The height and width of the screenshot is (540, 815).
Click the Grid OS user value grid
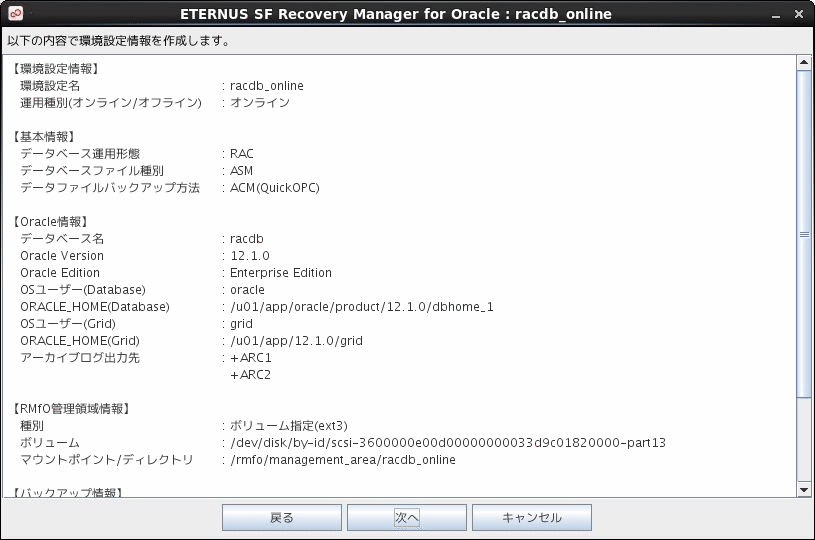tap(241, 324)
